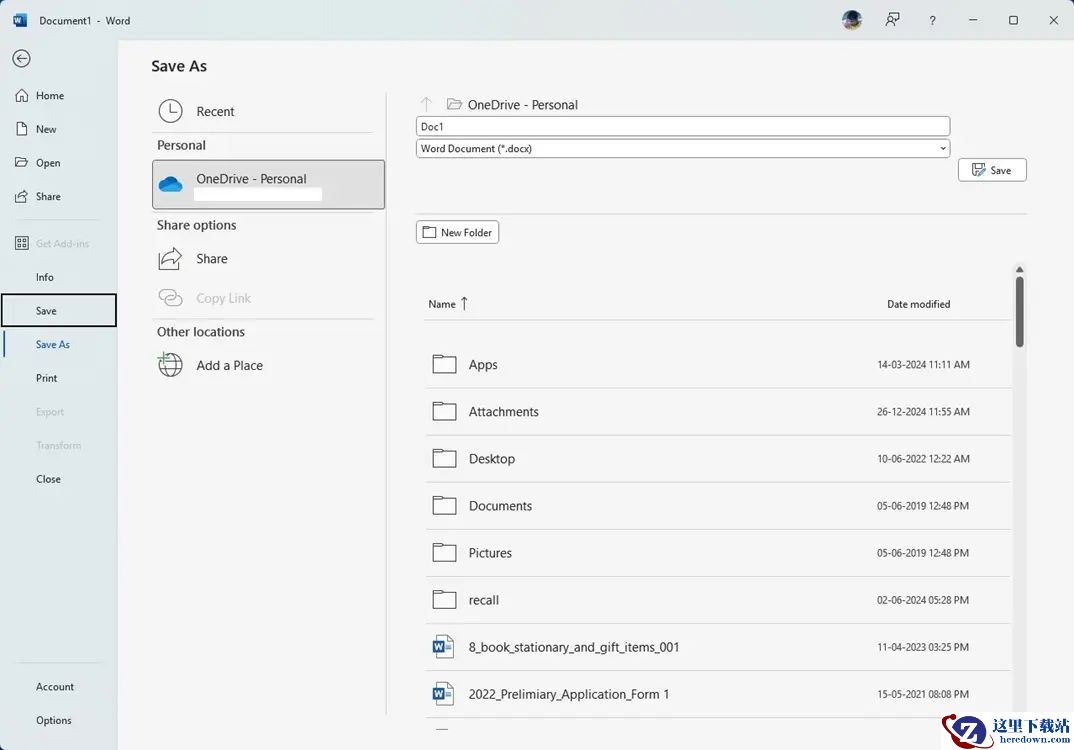Screen dimensions: 1074x750
Task: Open Account settings
Action: pyautogui.click(x=55, y=687)
